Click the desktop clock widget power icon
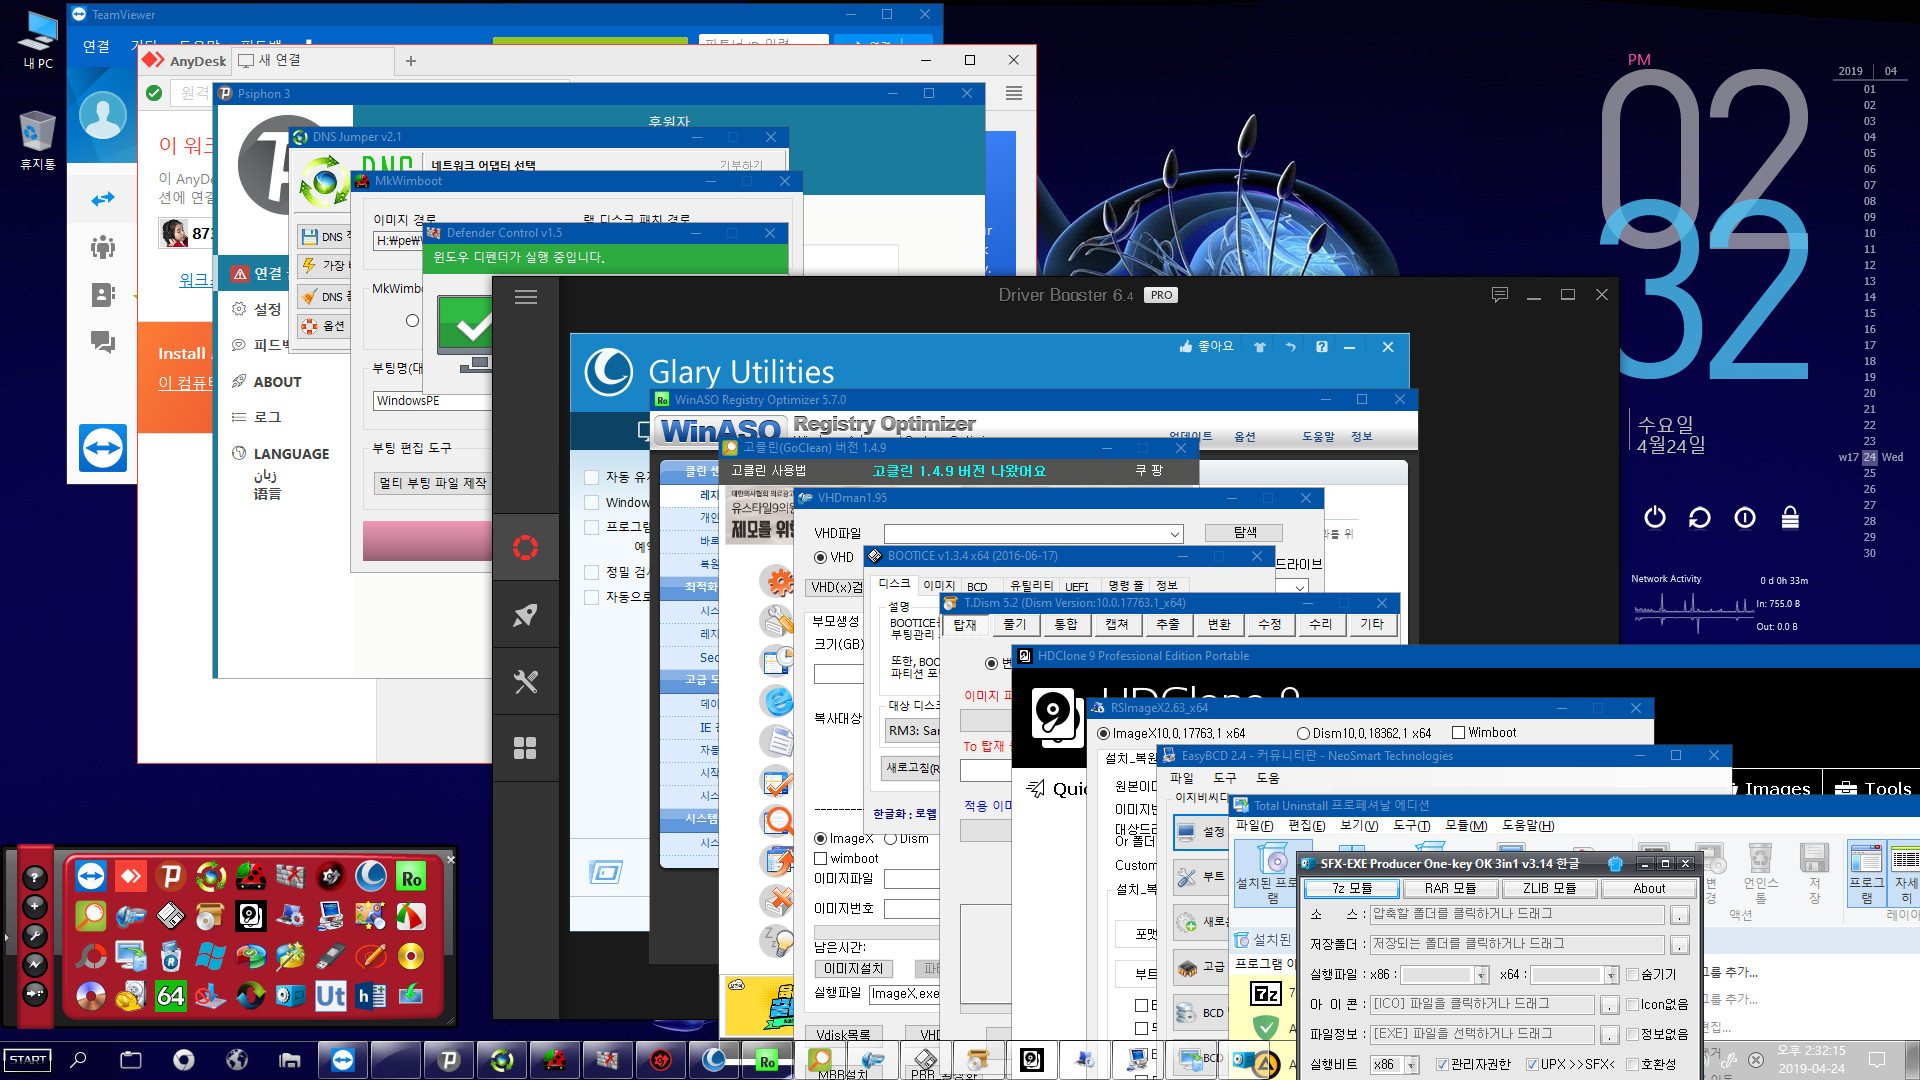Image resolution: width=1920 pixels, height=1080 pixels. (x=1655, y=517)
